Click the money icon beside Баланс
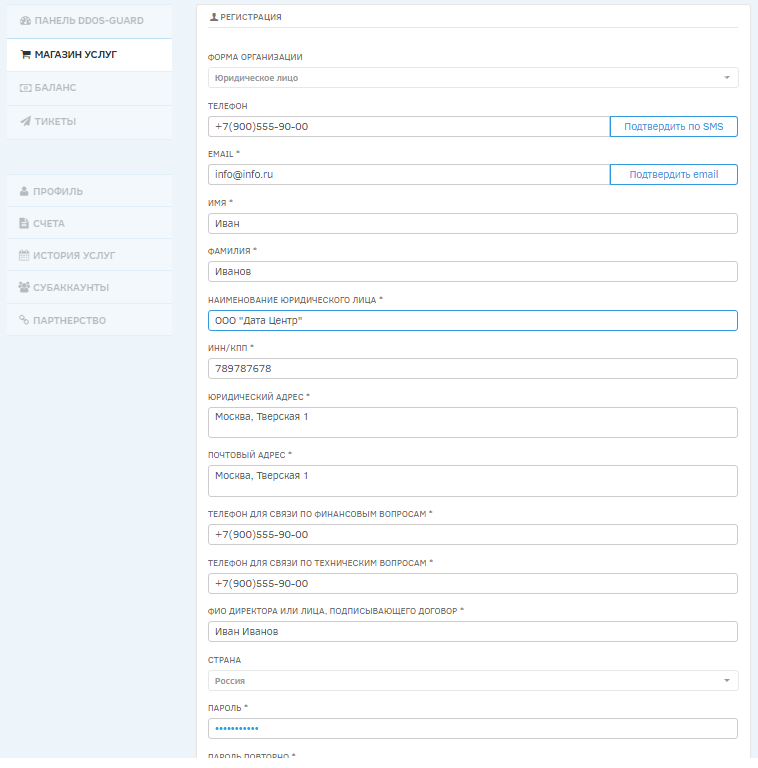This screenshot has width=758, height=768. tap(25, 88)
